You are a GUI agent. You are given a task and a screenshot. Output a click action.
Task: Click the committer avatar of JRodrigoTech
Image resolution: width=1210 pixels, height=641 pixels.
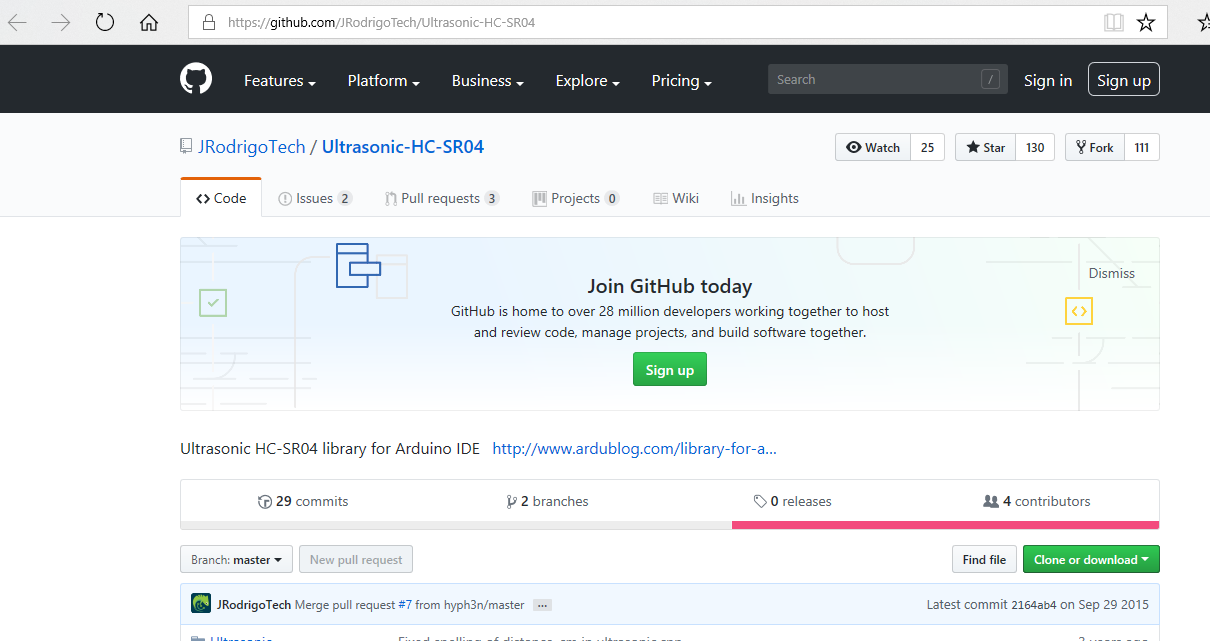tap(201, 604)
